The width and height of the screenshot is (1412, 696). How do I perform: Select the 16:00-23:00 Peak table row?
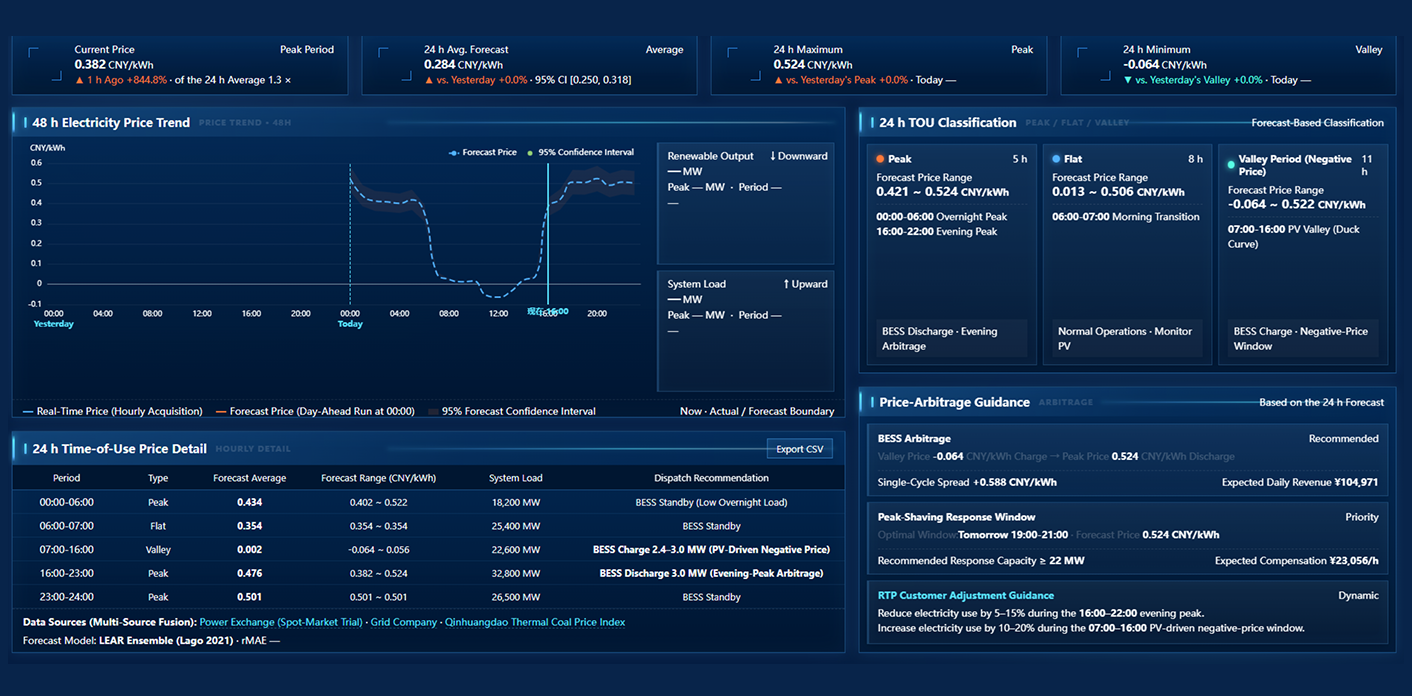tap(428, 573)
